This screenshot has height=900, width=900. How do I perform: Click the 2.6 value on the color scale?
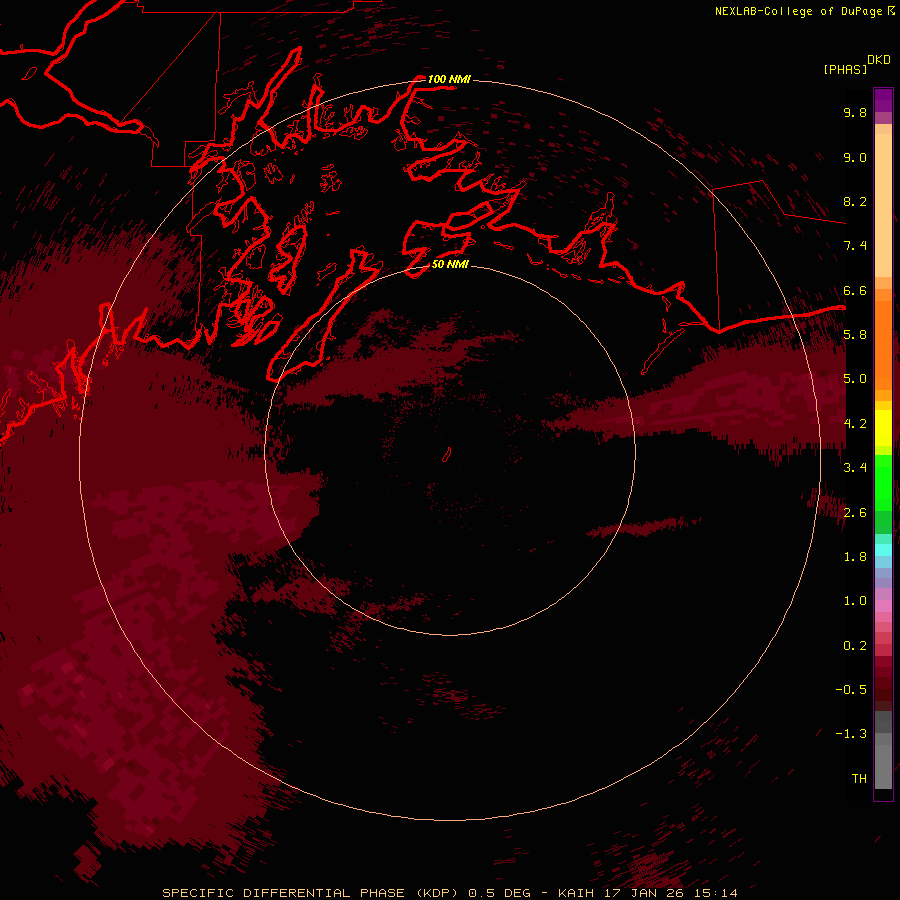(855, 513)
